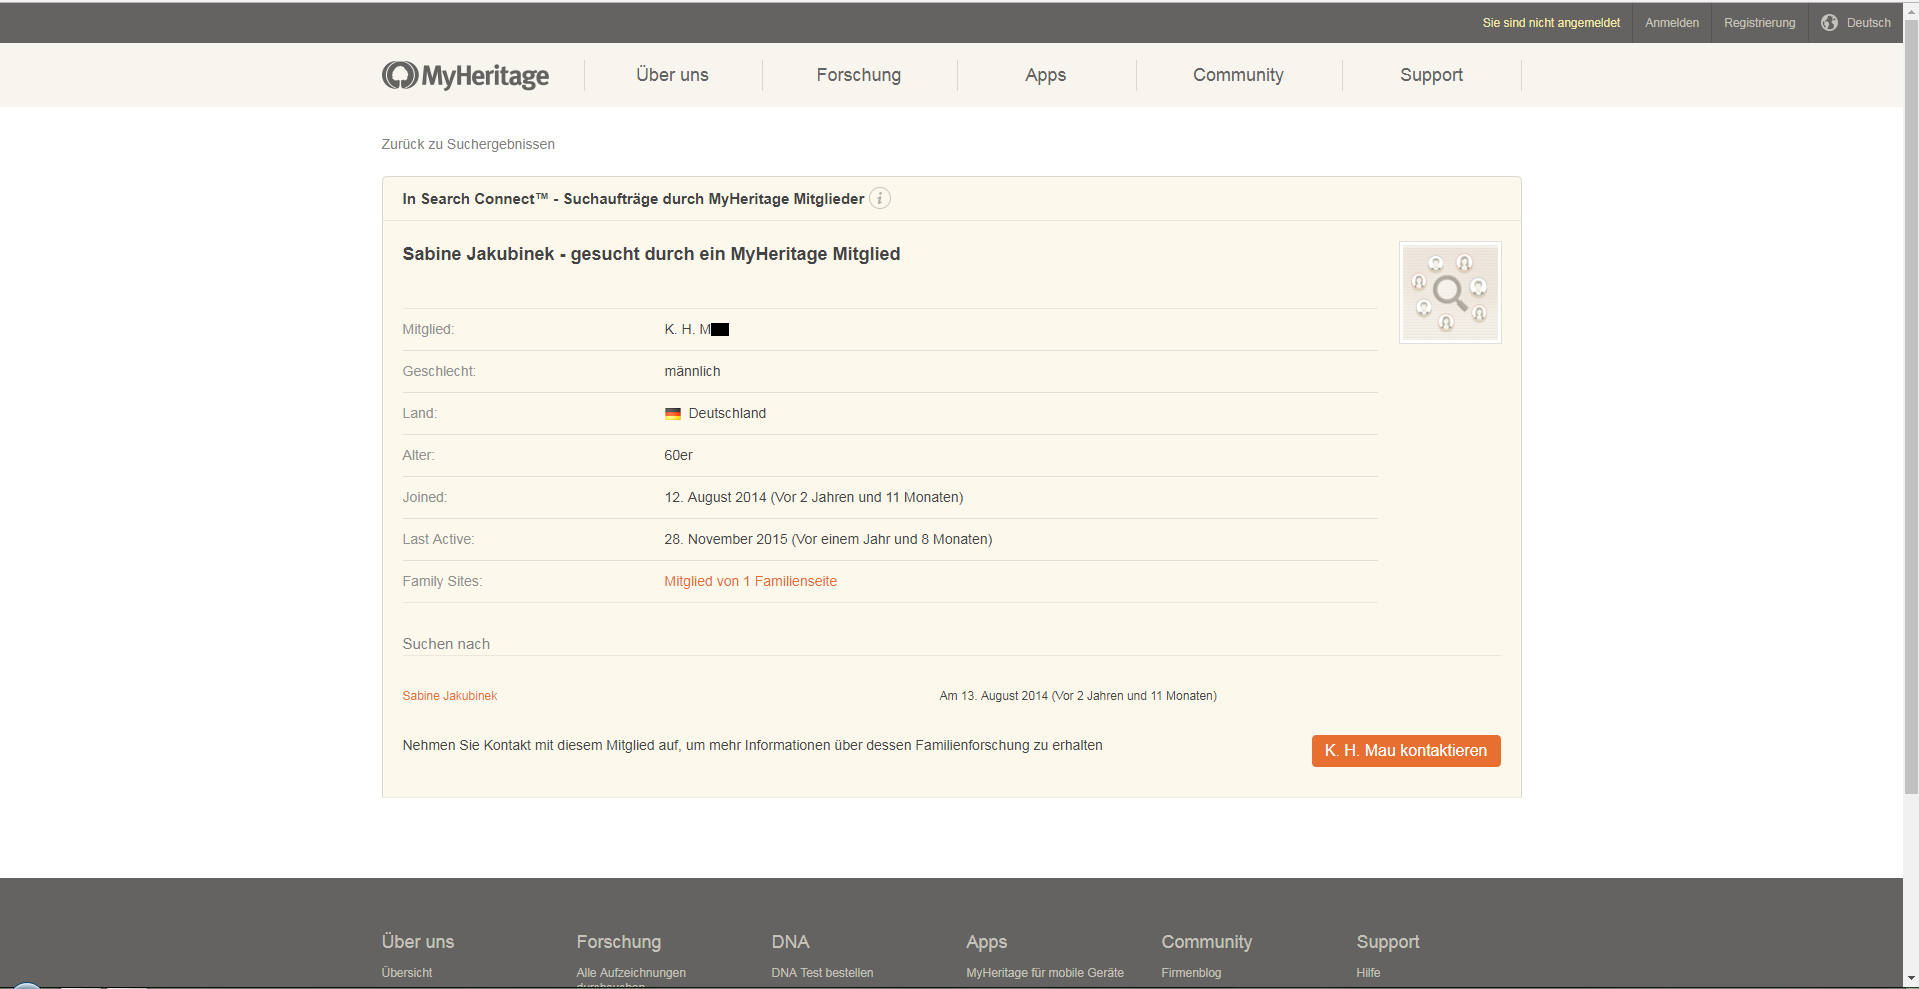Click footer Firmenblog link
Screen dimensions: 1919x989
coord(1191,973)
